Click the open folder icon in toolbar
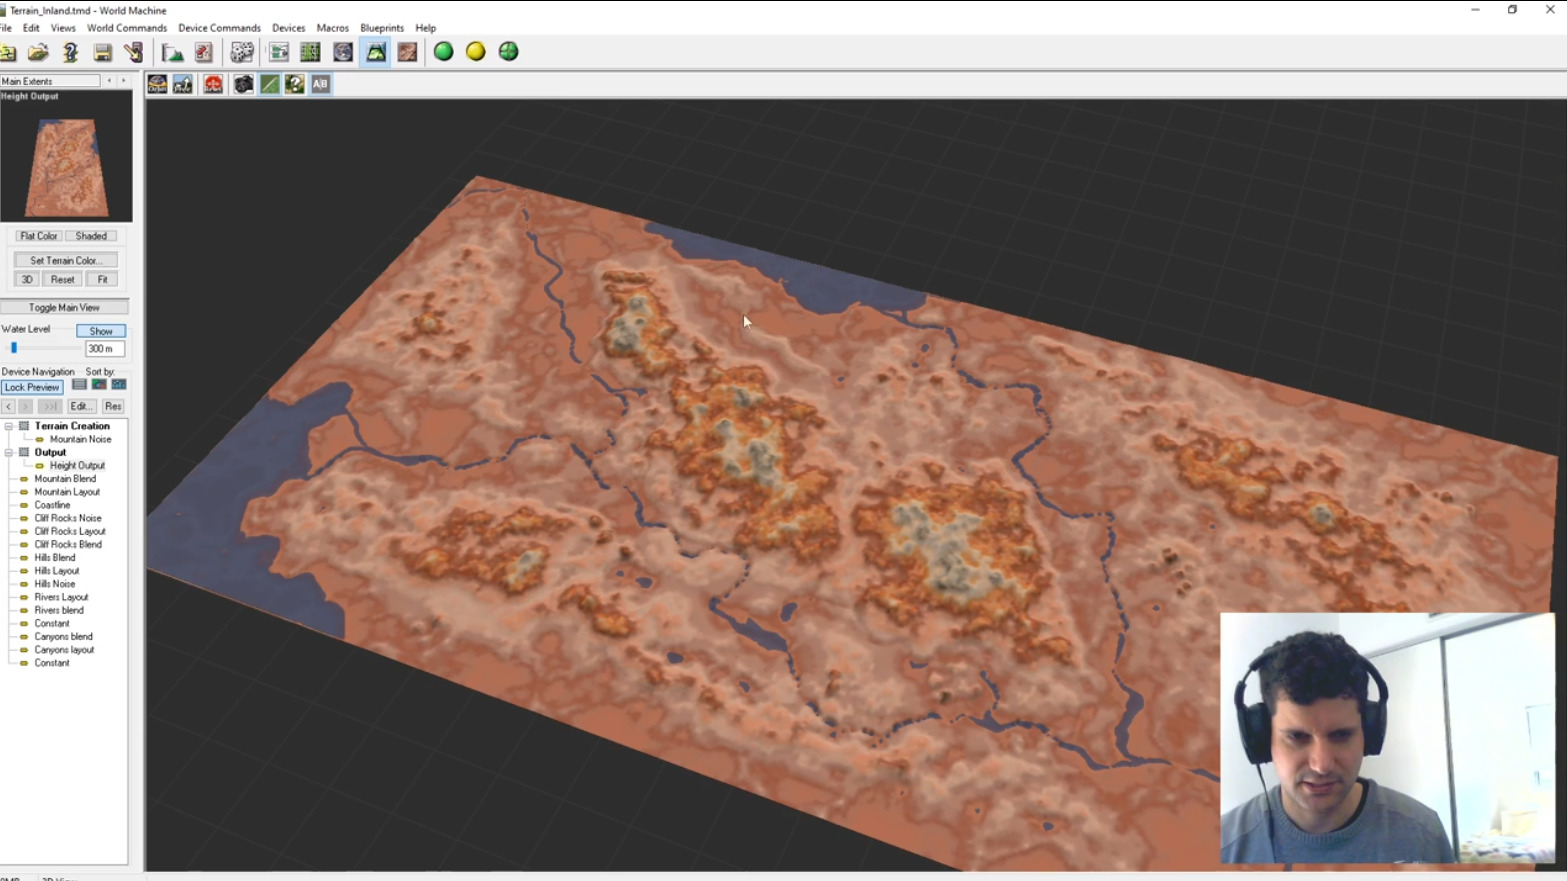1567x881 pixels. pyautogui.click(x=38, y=52)
